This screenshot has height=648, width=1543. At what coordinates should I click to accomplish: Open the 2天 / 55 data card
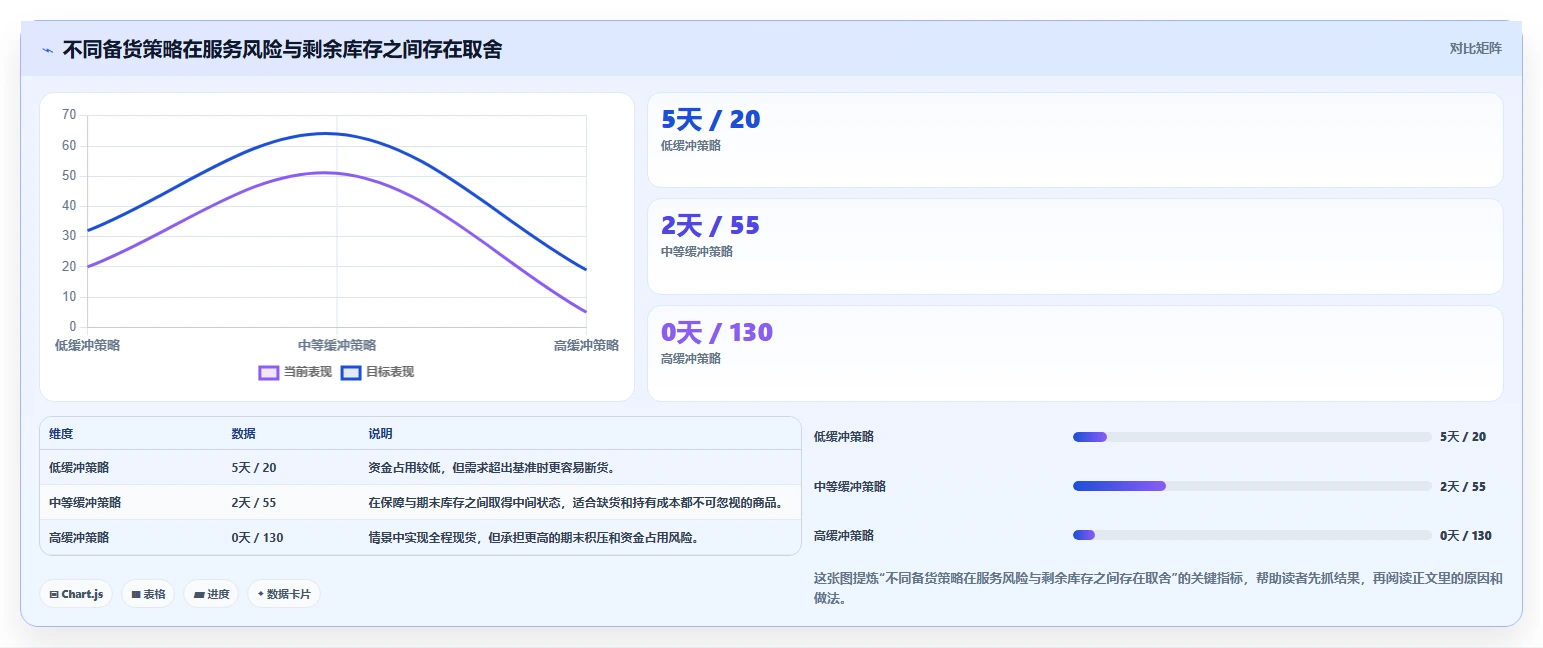[1075, 246]
